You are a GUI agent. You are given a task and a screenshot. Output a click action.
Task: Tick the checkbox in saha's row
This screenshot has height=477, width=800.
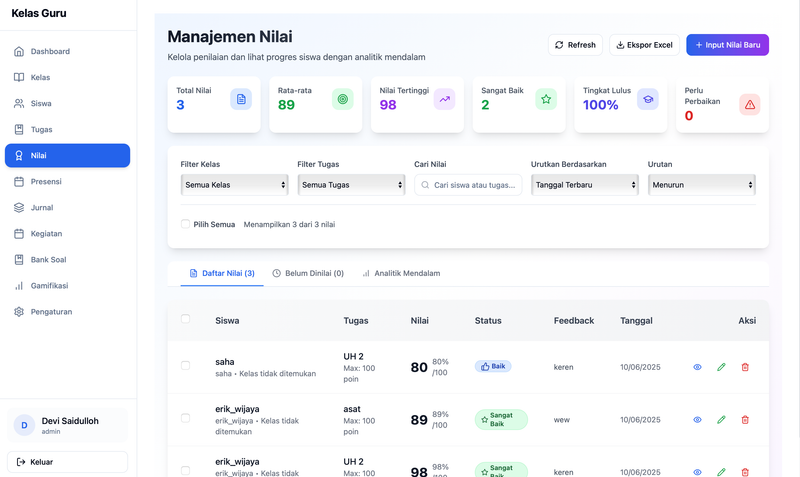click(185, 366)
